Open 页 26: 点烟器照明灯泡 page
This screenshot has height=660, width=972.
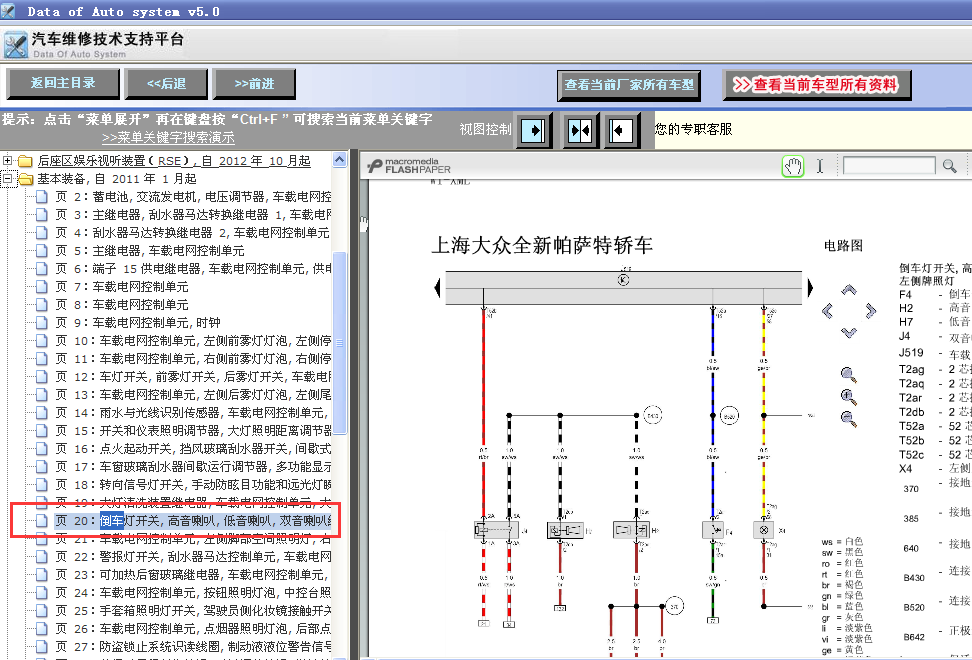pyautogui.click(x=193, y=628)
